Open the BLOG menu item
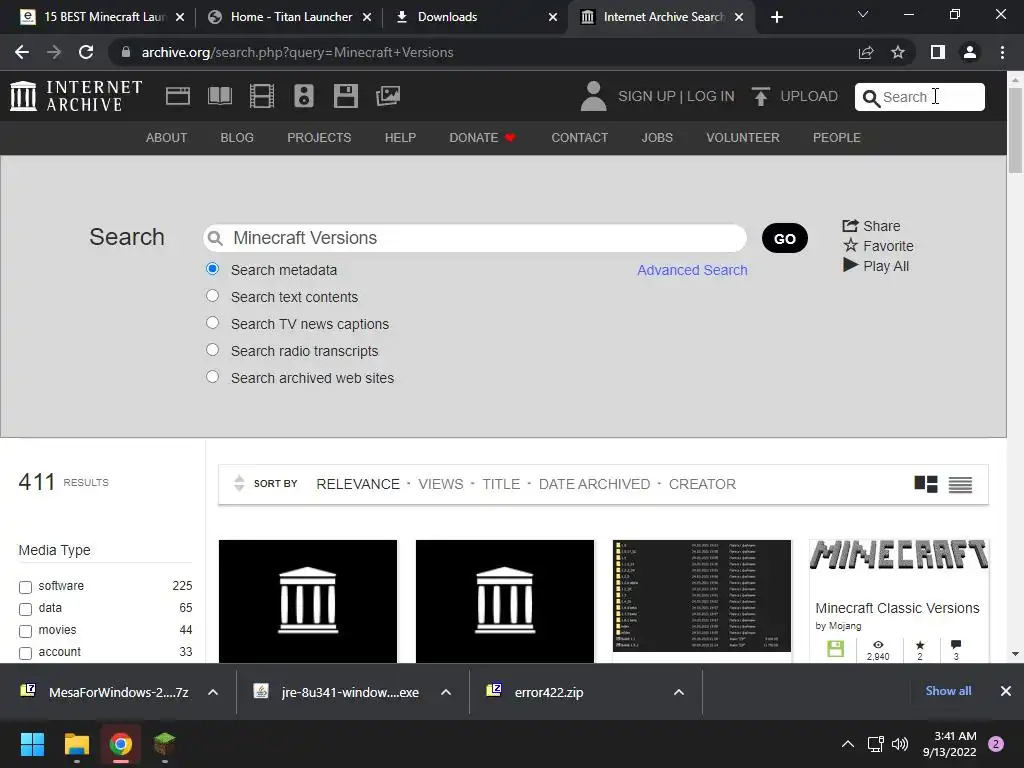Screen dimensions: 1024x768 237,138
